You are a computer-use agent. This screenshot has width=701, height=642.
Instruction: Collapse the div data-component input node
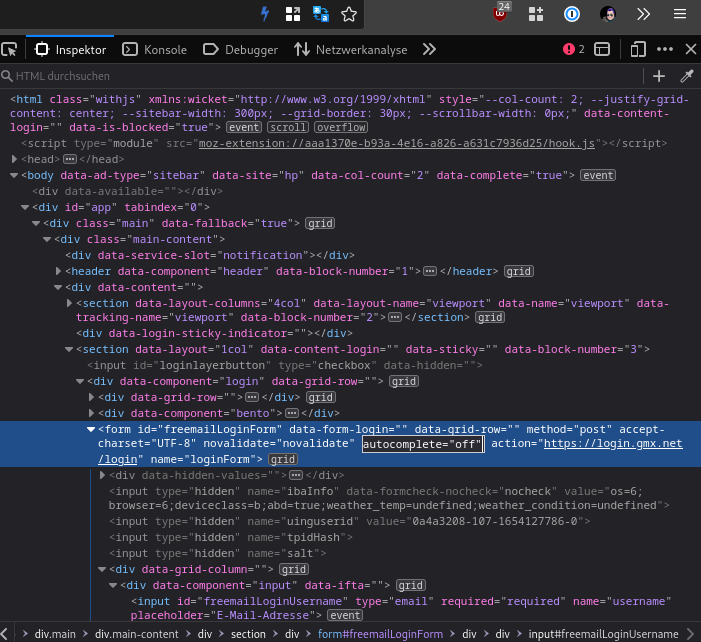coord(113,585)
